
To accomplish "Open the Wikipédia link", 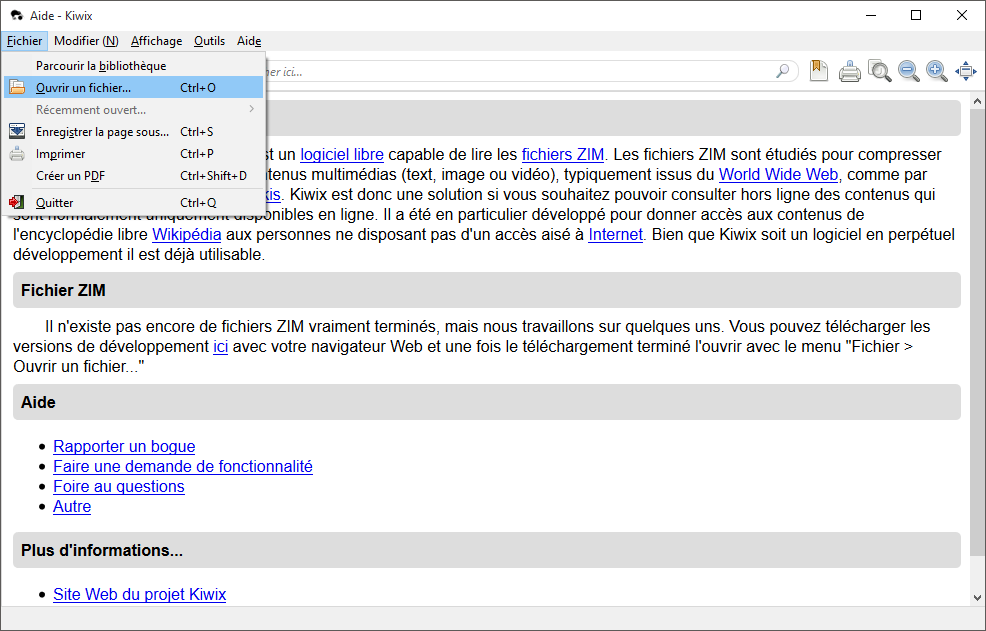I will [x=187, y=235].
